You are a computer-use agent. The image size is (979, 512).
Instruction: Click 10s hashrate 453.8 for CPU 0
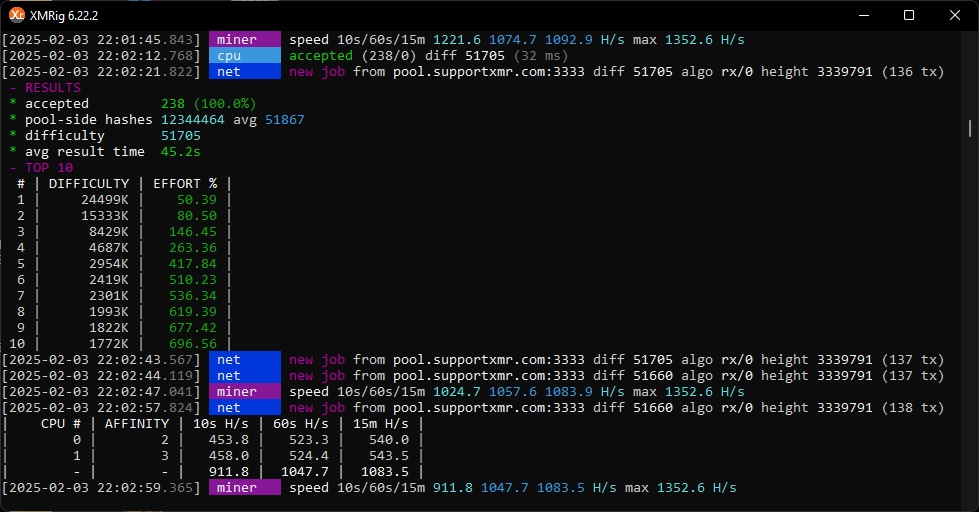[229, 440]
